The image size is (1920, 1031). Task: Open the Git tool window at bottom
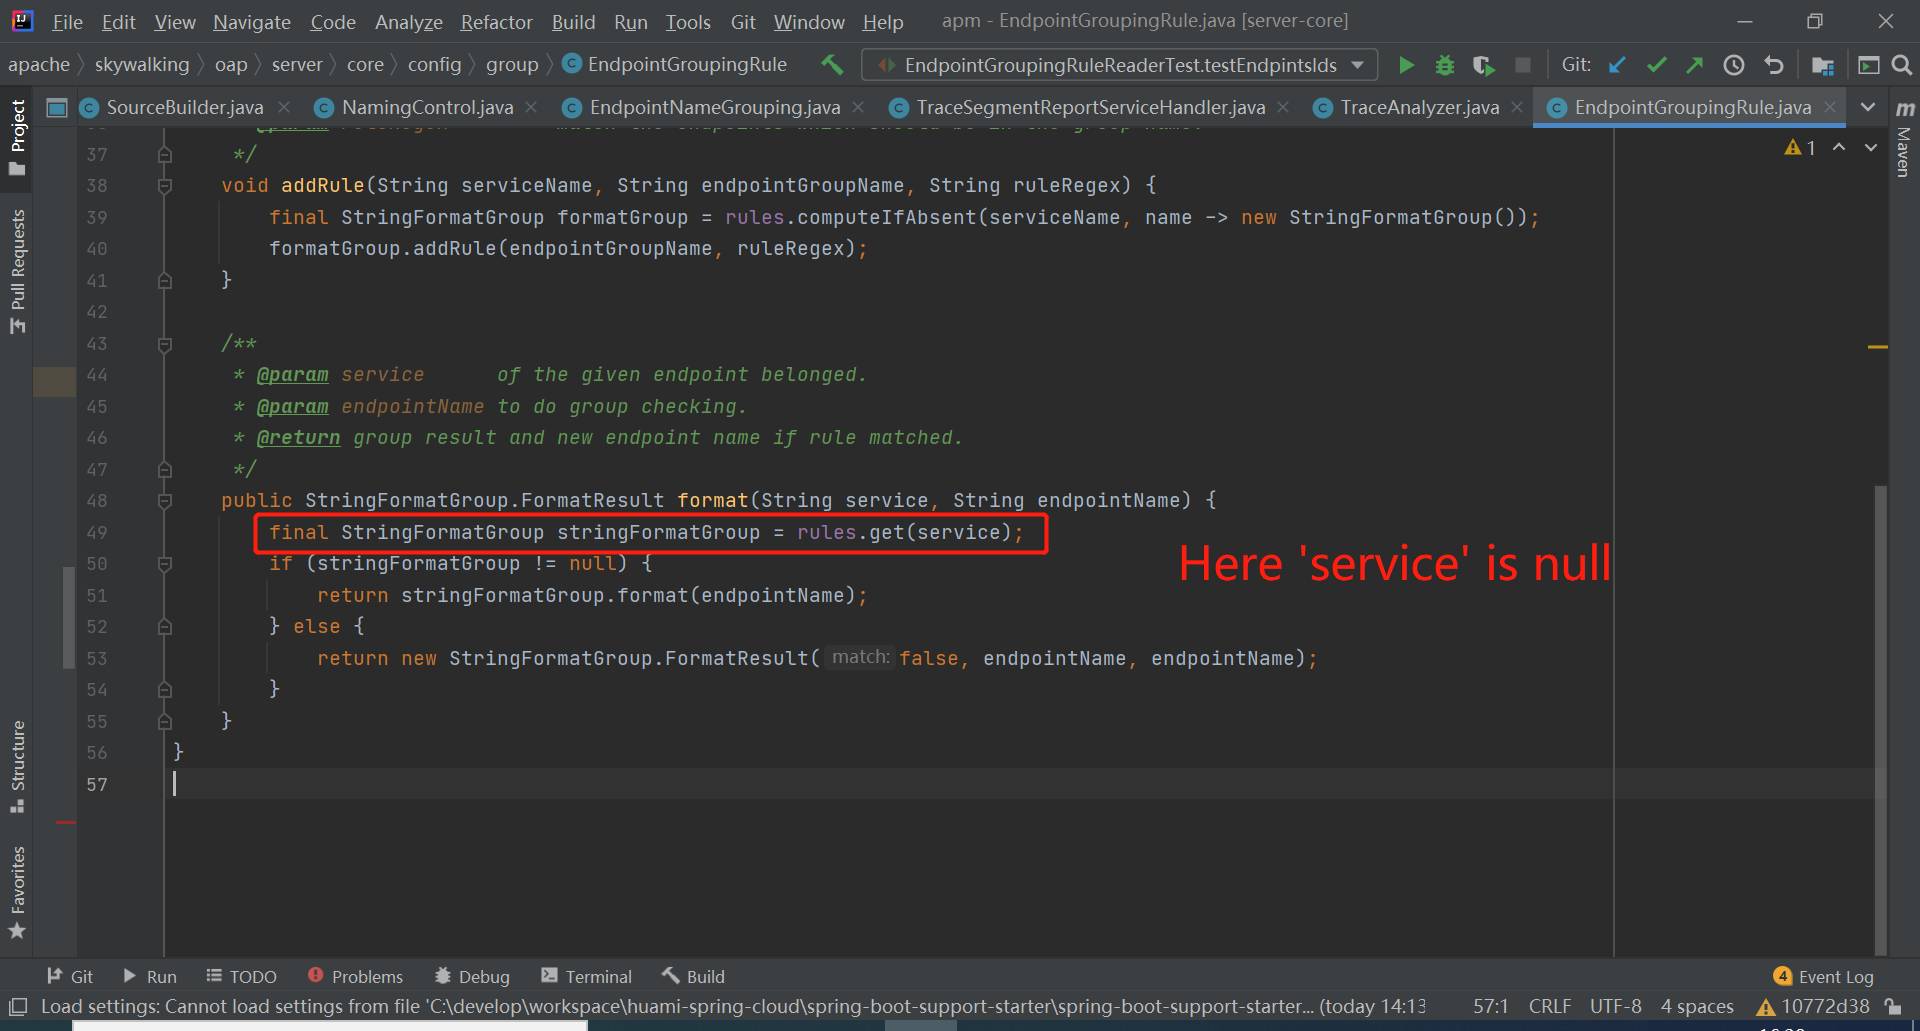(x=70, y=976)
